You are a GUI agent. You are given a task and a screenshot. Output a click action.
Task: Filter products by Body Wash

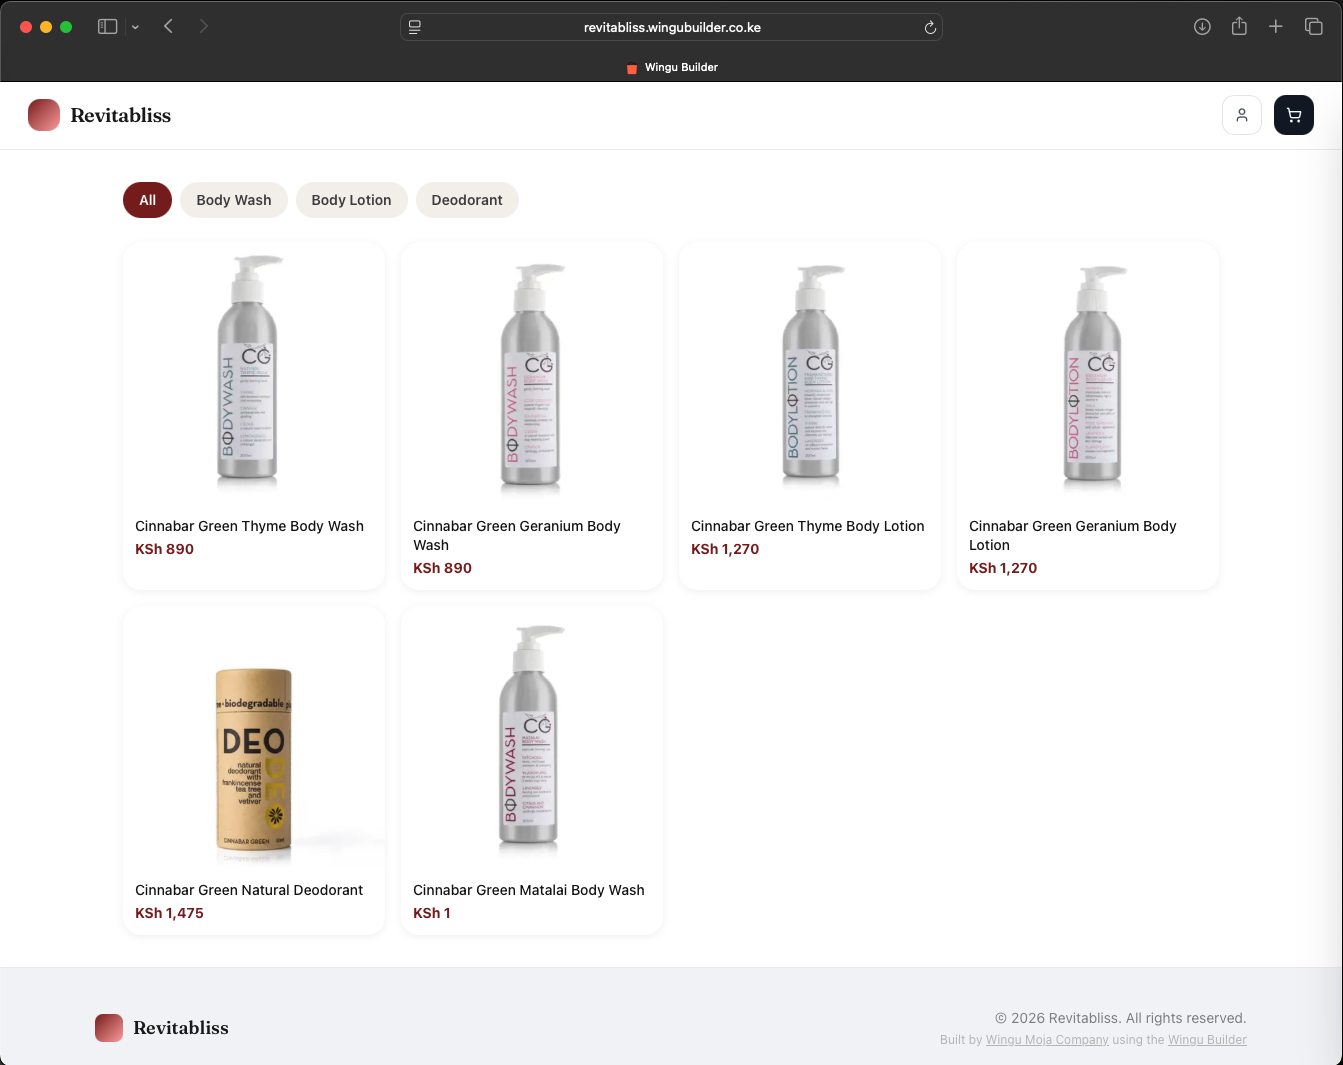(x=234, y=200)
